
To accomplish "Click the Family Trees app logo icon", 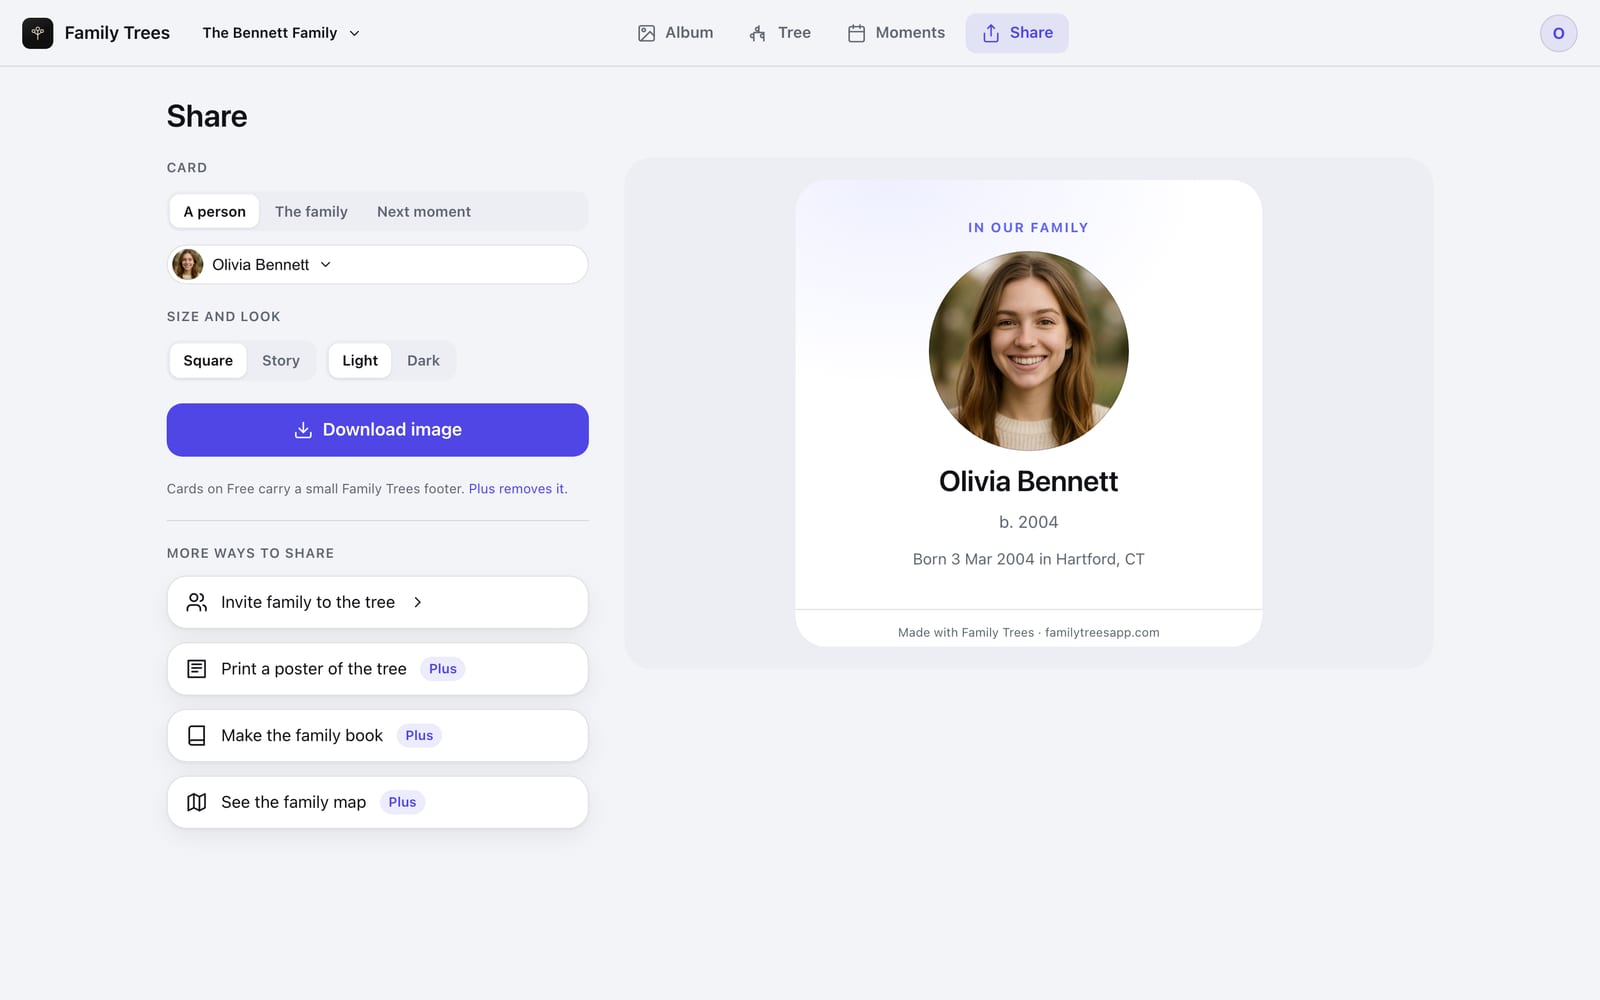I will click(38, 33).
